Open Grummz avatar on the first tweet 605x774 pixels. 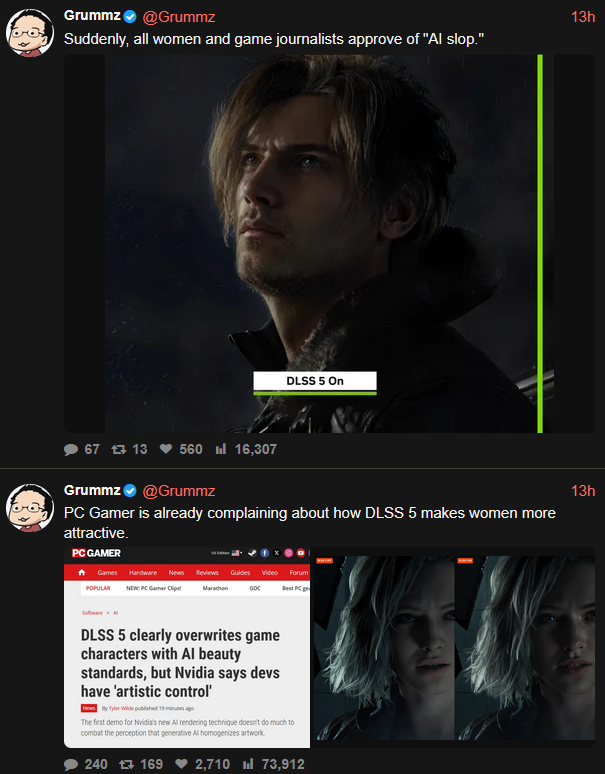(30, 33)
